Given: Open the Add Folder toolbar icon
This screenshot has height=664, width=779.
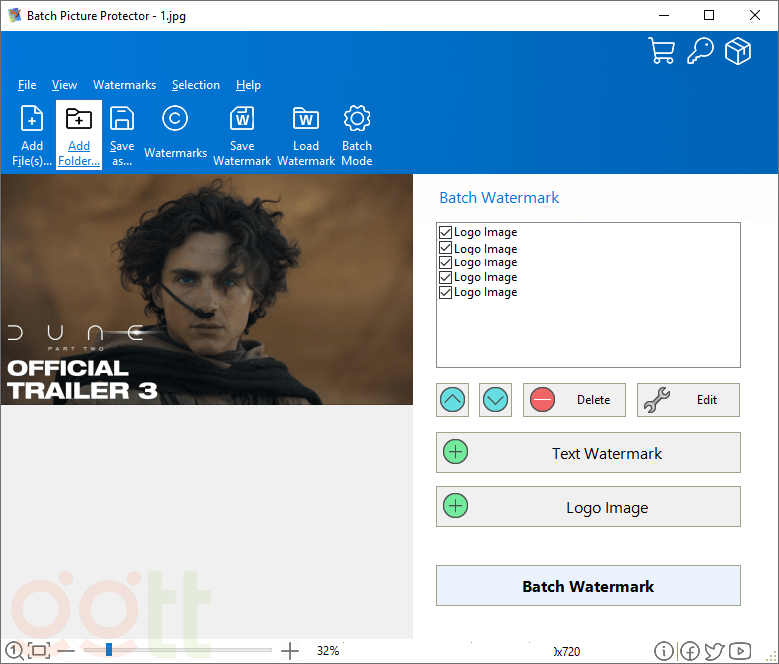Looking at the screenshot, I should [x=79, y=119].
